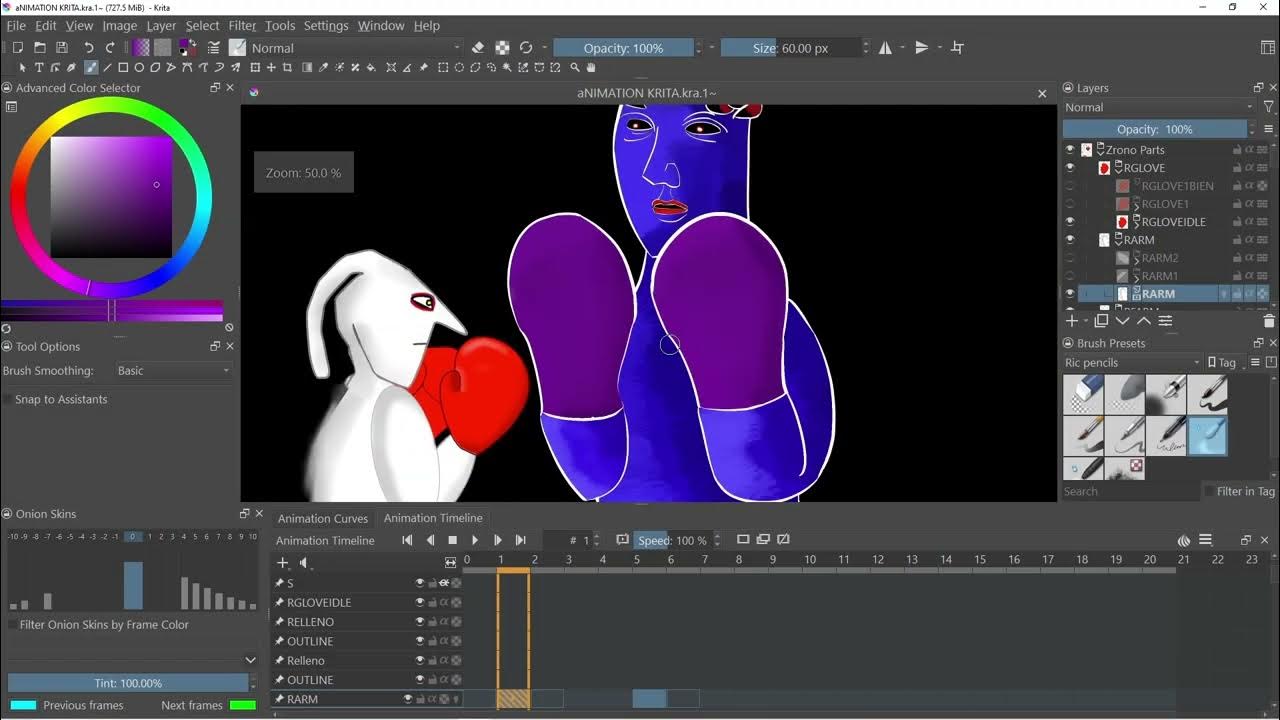This screenshot has height=720, width=1280.
Task: Select the Zoom magnifier tool
Action: click(575, 68)
